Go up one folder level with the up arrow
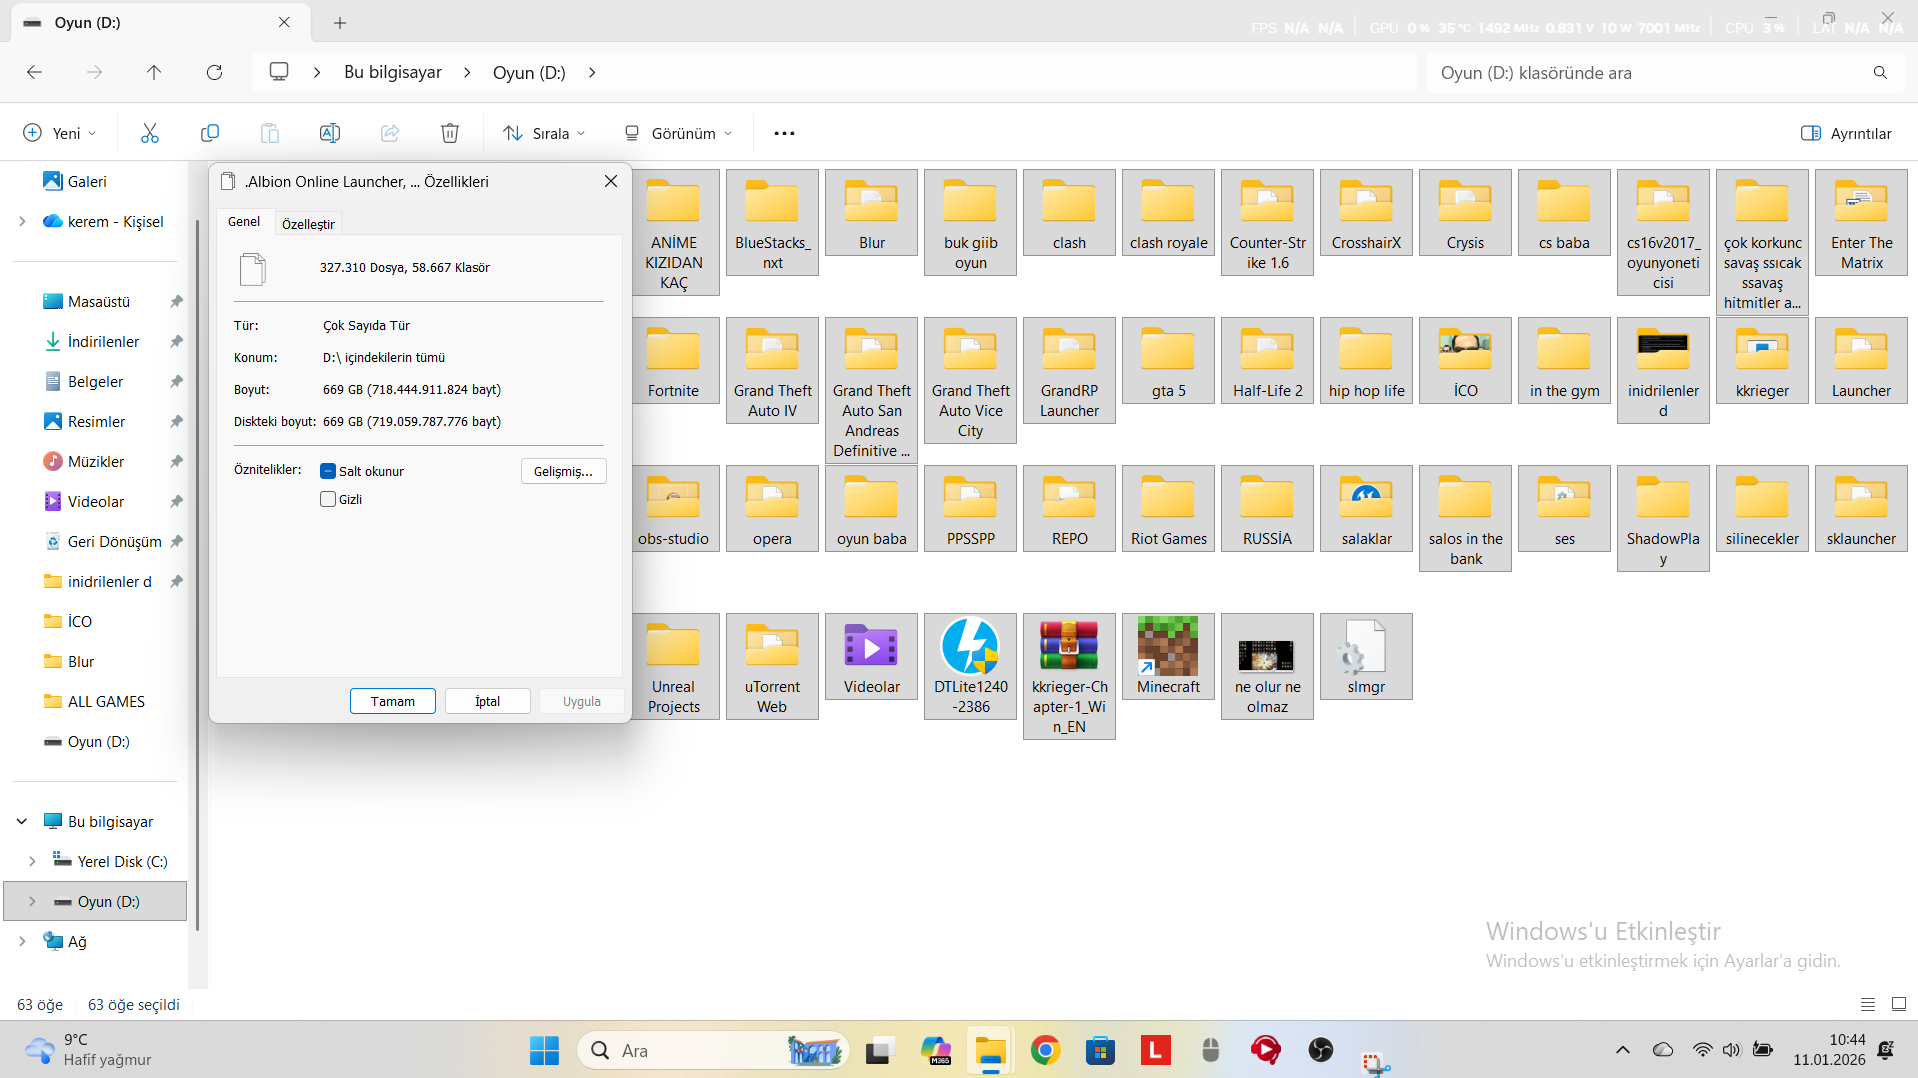Viewport: 1918px width, 1078px height. (154, 72)
